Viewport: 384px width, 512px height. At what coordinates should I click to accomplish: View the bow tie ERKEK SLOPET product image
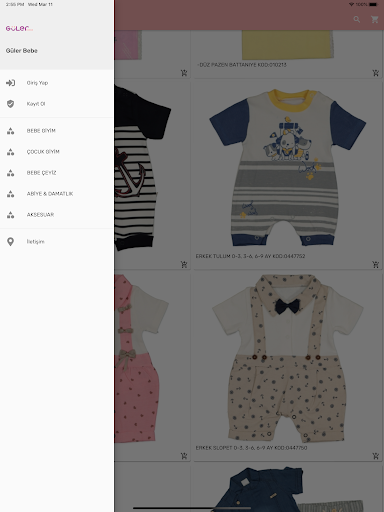[288, 358]
